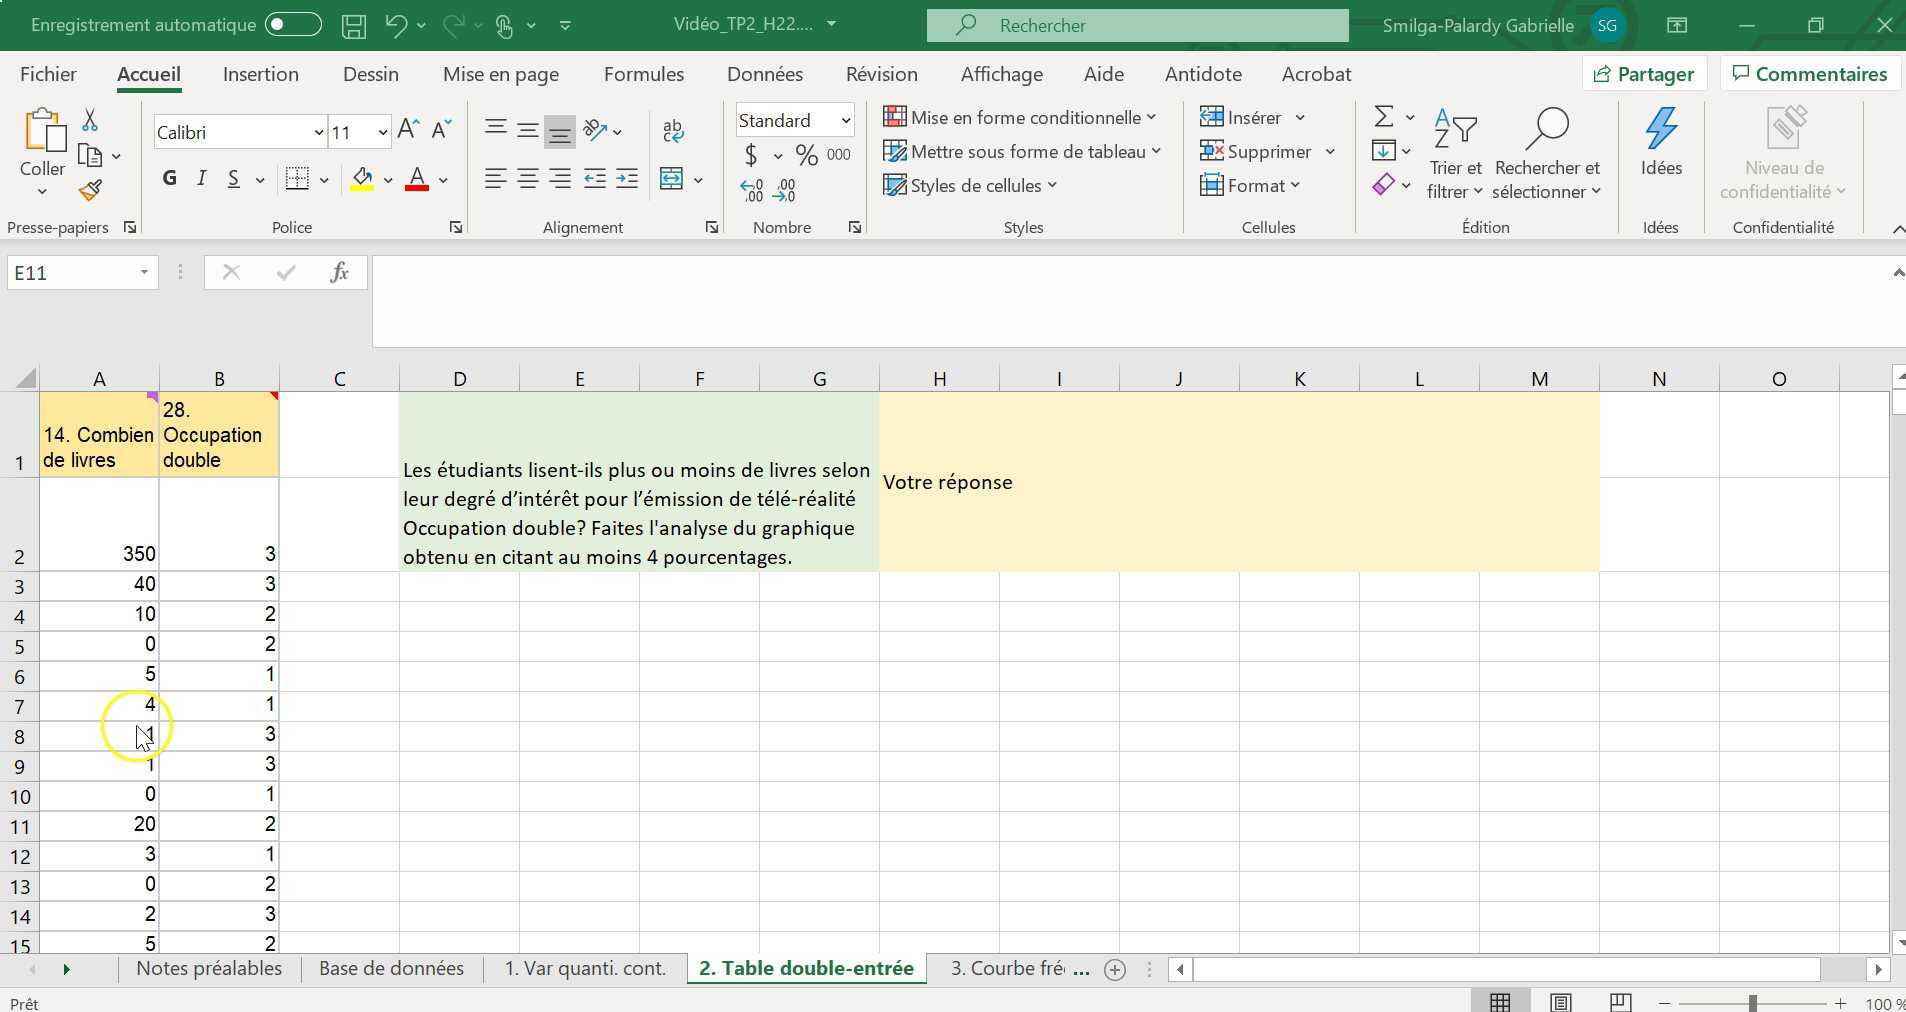Toggle bottom vertical alignment button
This screenshot has width=1906, height=1012.
559,130
